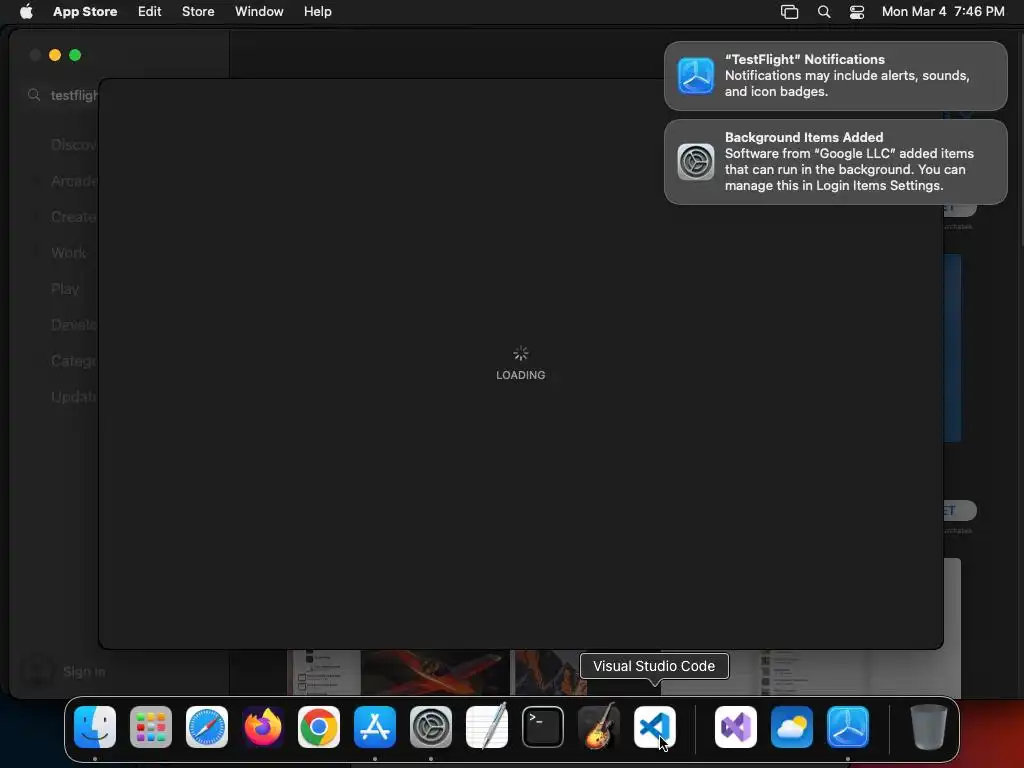The image size is (1024, 768).
Task: Open the Apple menu
Action: [x=26, y=12]
